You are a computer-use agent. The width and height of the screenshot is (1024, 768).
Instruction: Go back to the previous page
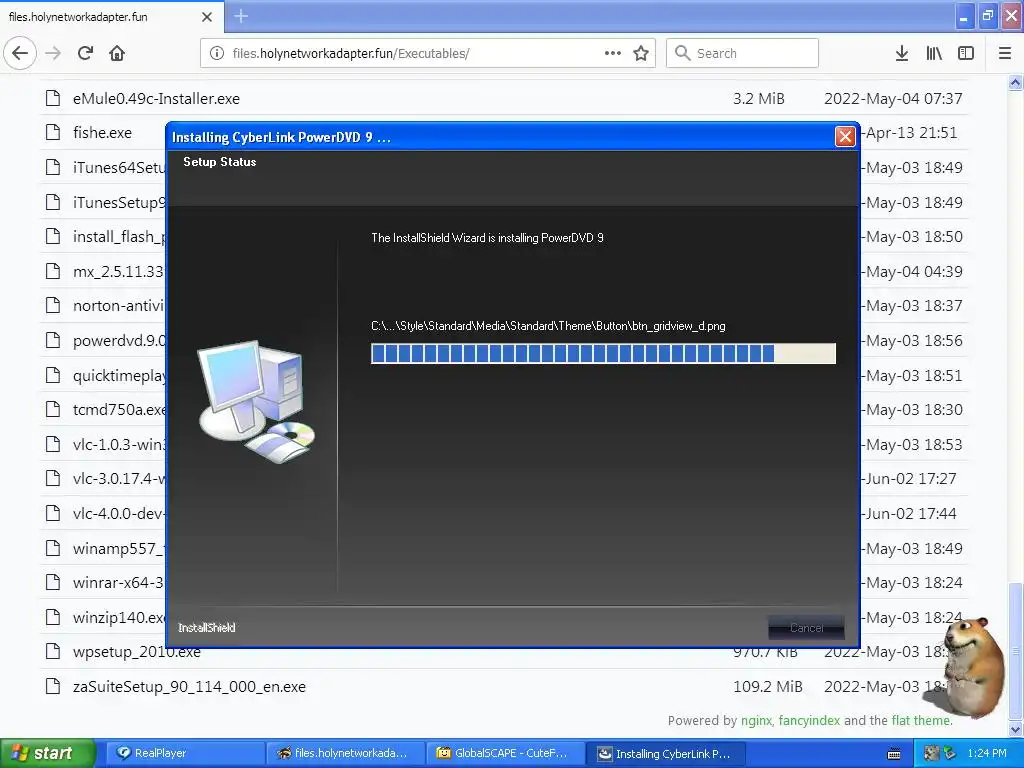(20, 53)
